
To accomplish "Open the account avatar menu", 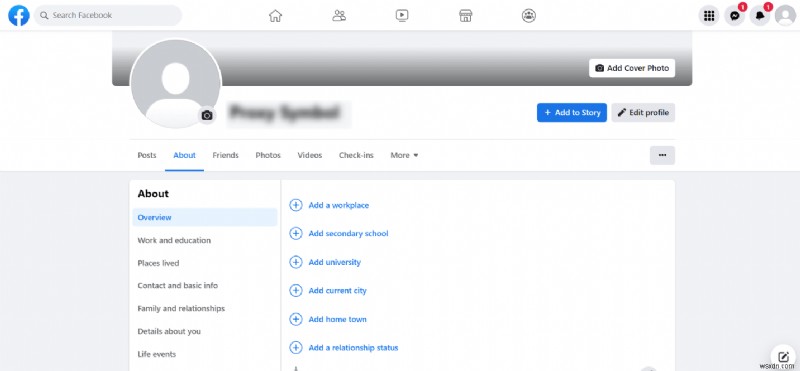I will [785, 16].
